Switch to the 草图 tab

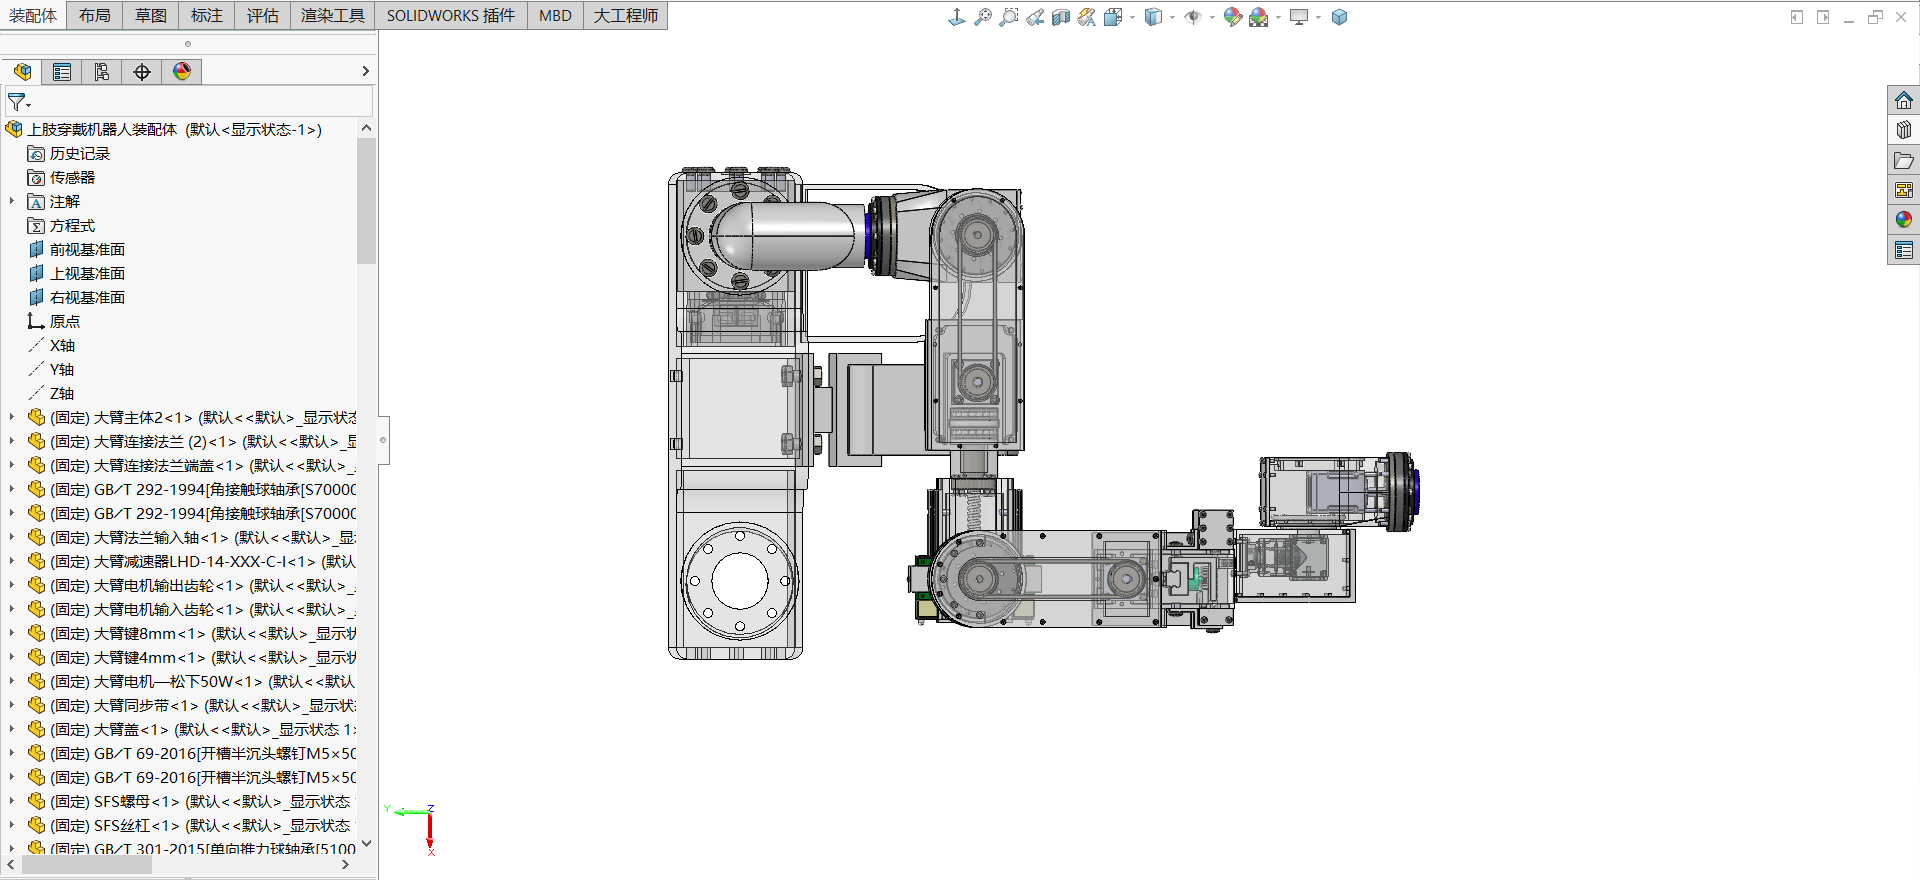(151, 16)
